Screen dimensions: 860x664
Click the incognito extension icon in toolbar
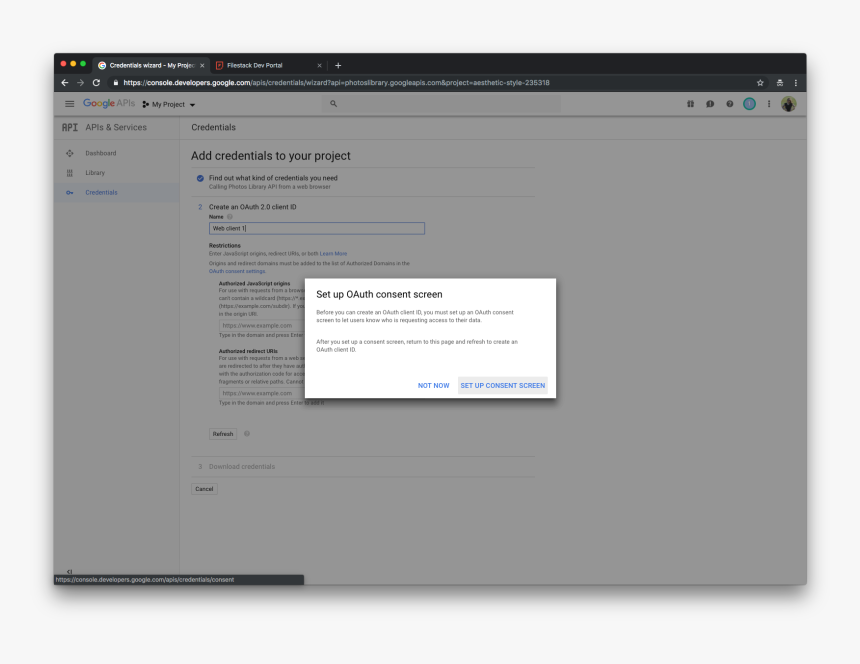(x=779, y=83)
